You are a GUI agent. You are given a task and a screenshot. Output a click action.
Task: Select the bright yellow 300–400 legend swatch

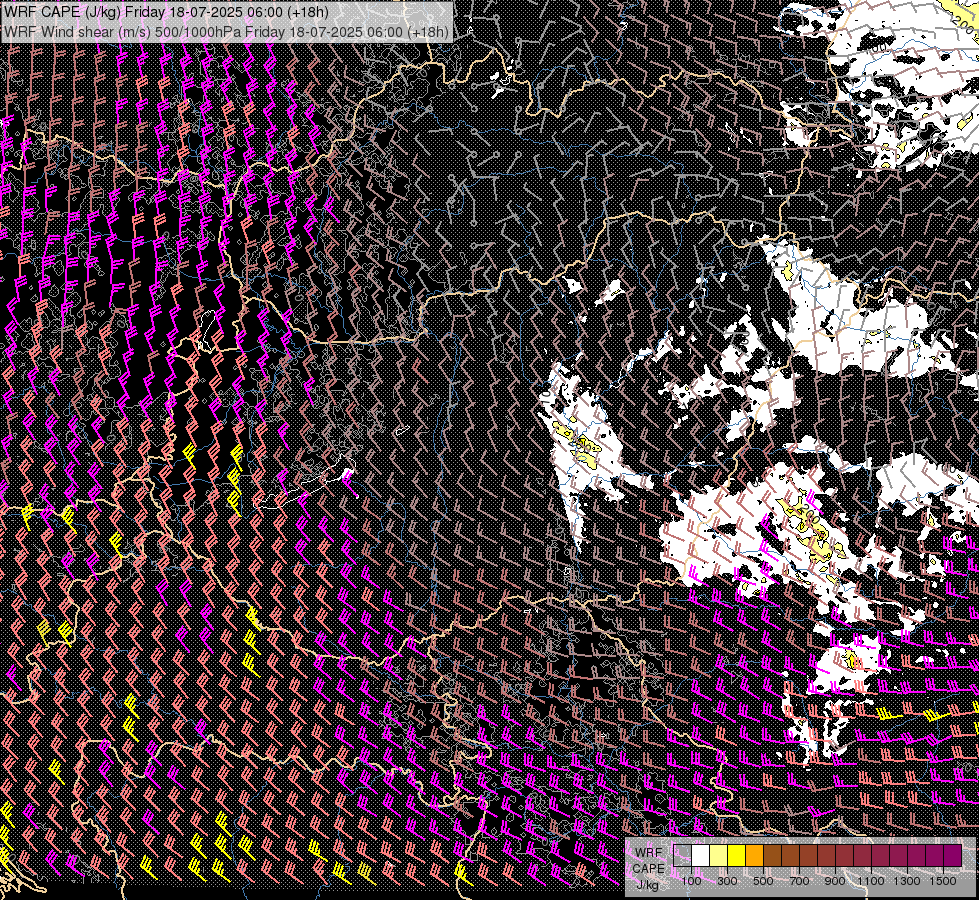pos(737,855)
